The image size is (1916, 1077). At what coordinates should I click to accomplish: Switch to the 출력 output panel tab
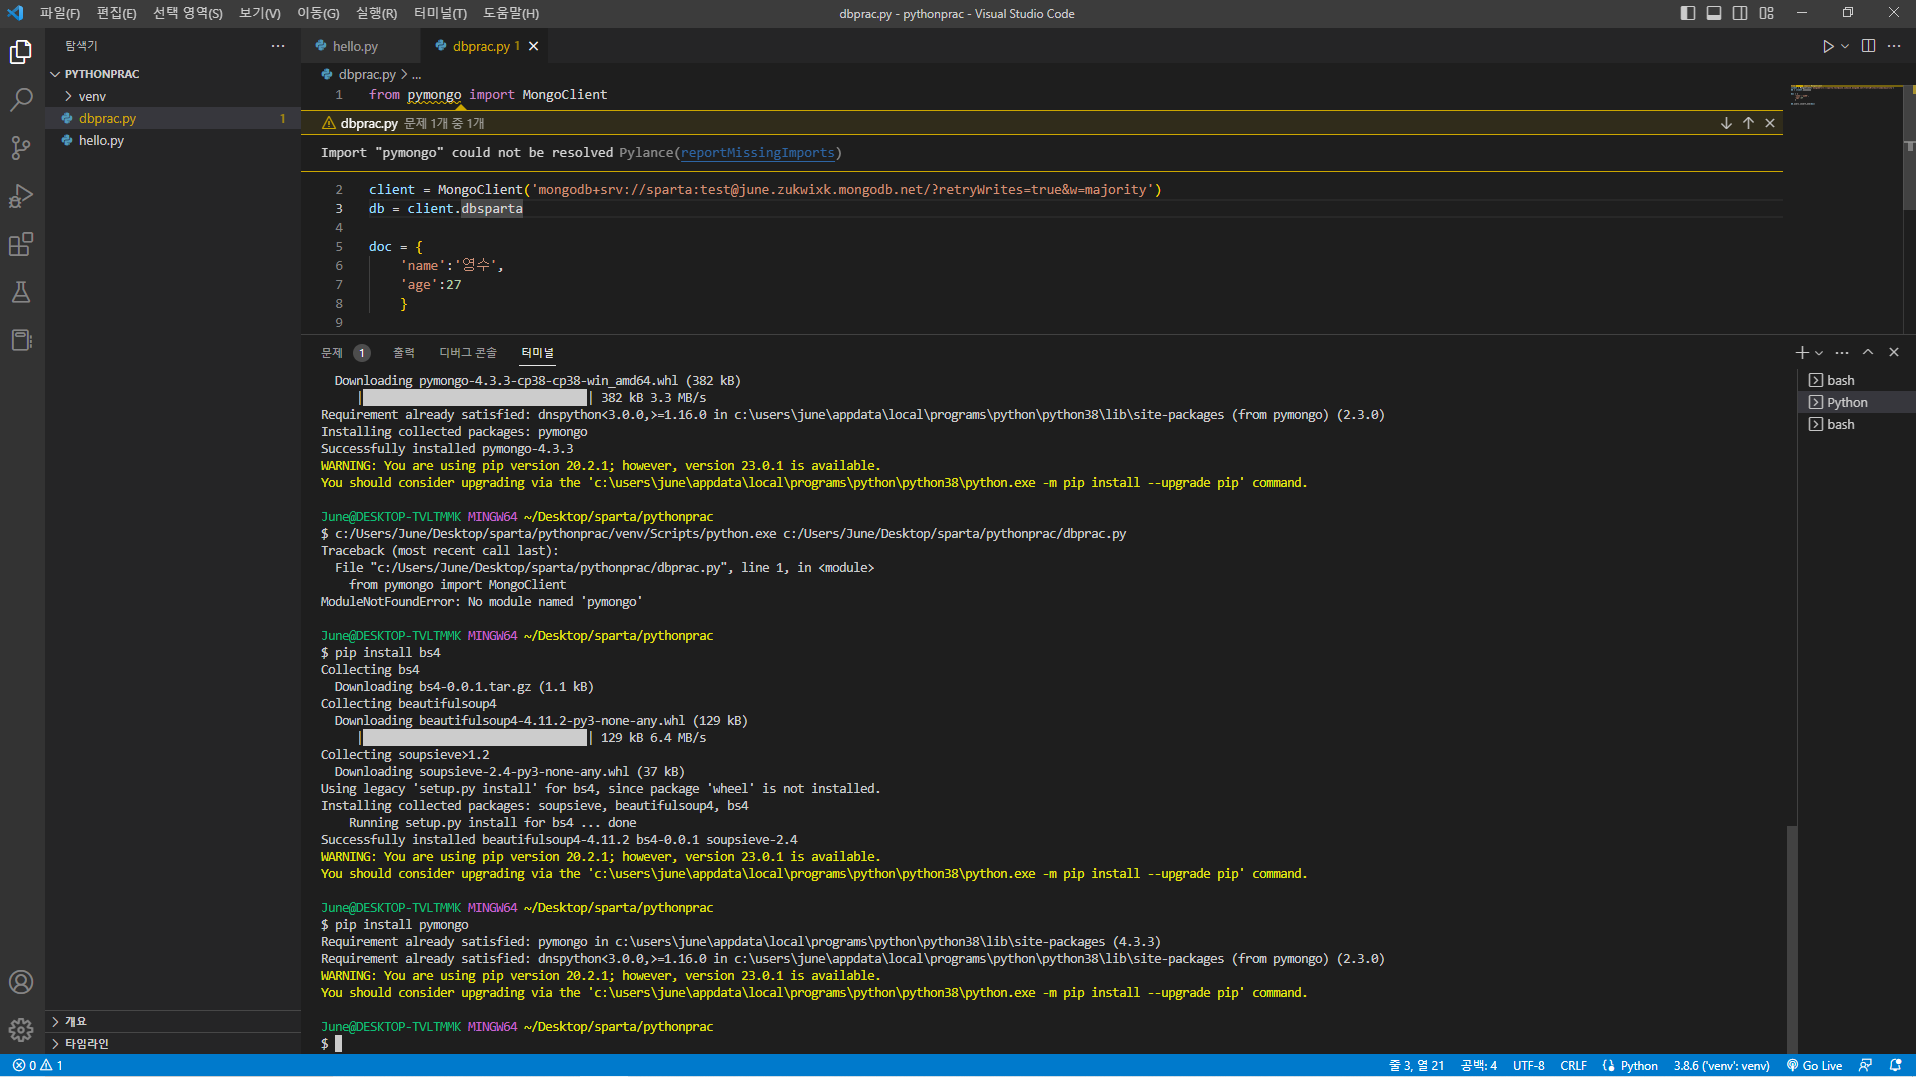click(404, 353)
